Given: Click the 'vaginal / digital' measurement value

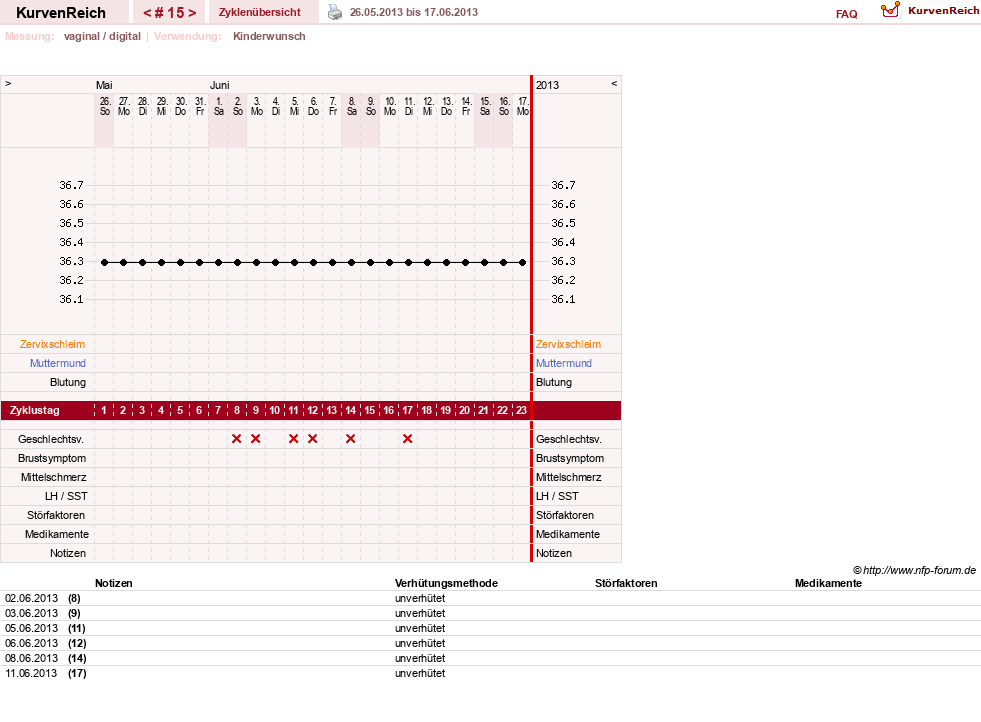Looking at the screenshot, I should point(102,36).
